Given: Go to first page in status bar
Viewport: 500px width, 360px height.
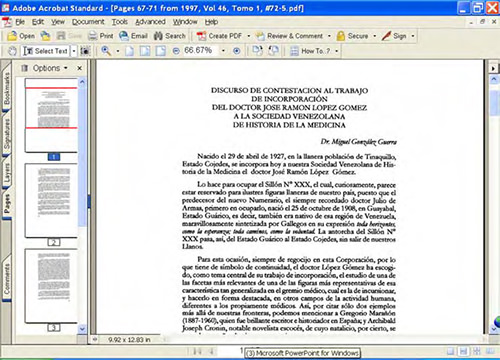Looking at the screenshot, I should 197,351.
